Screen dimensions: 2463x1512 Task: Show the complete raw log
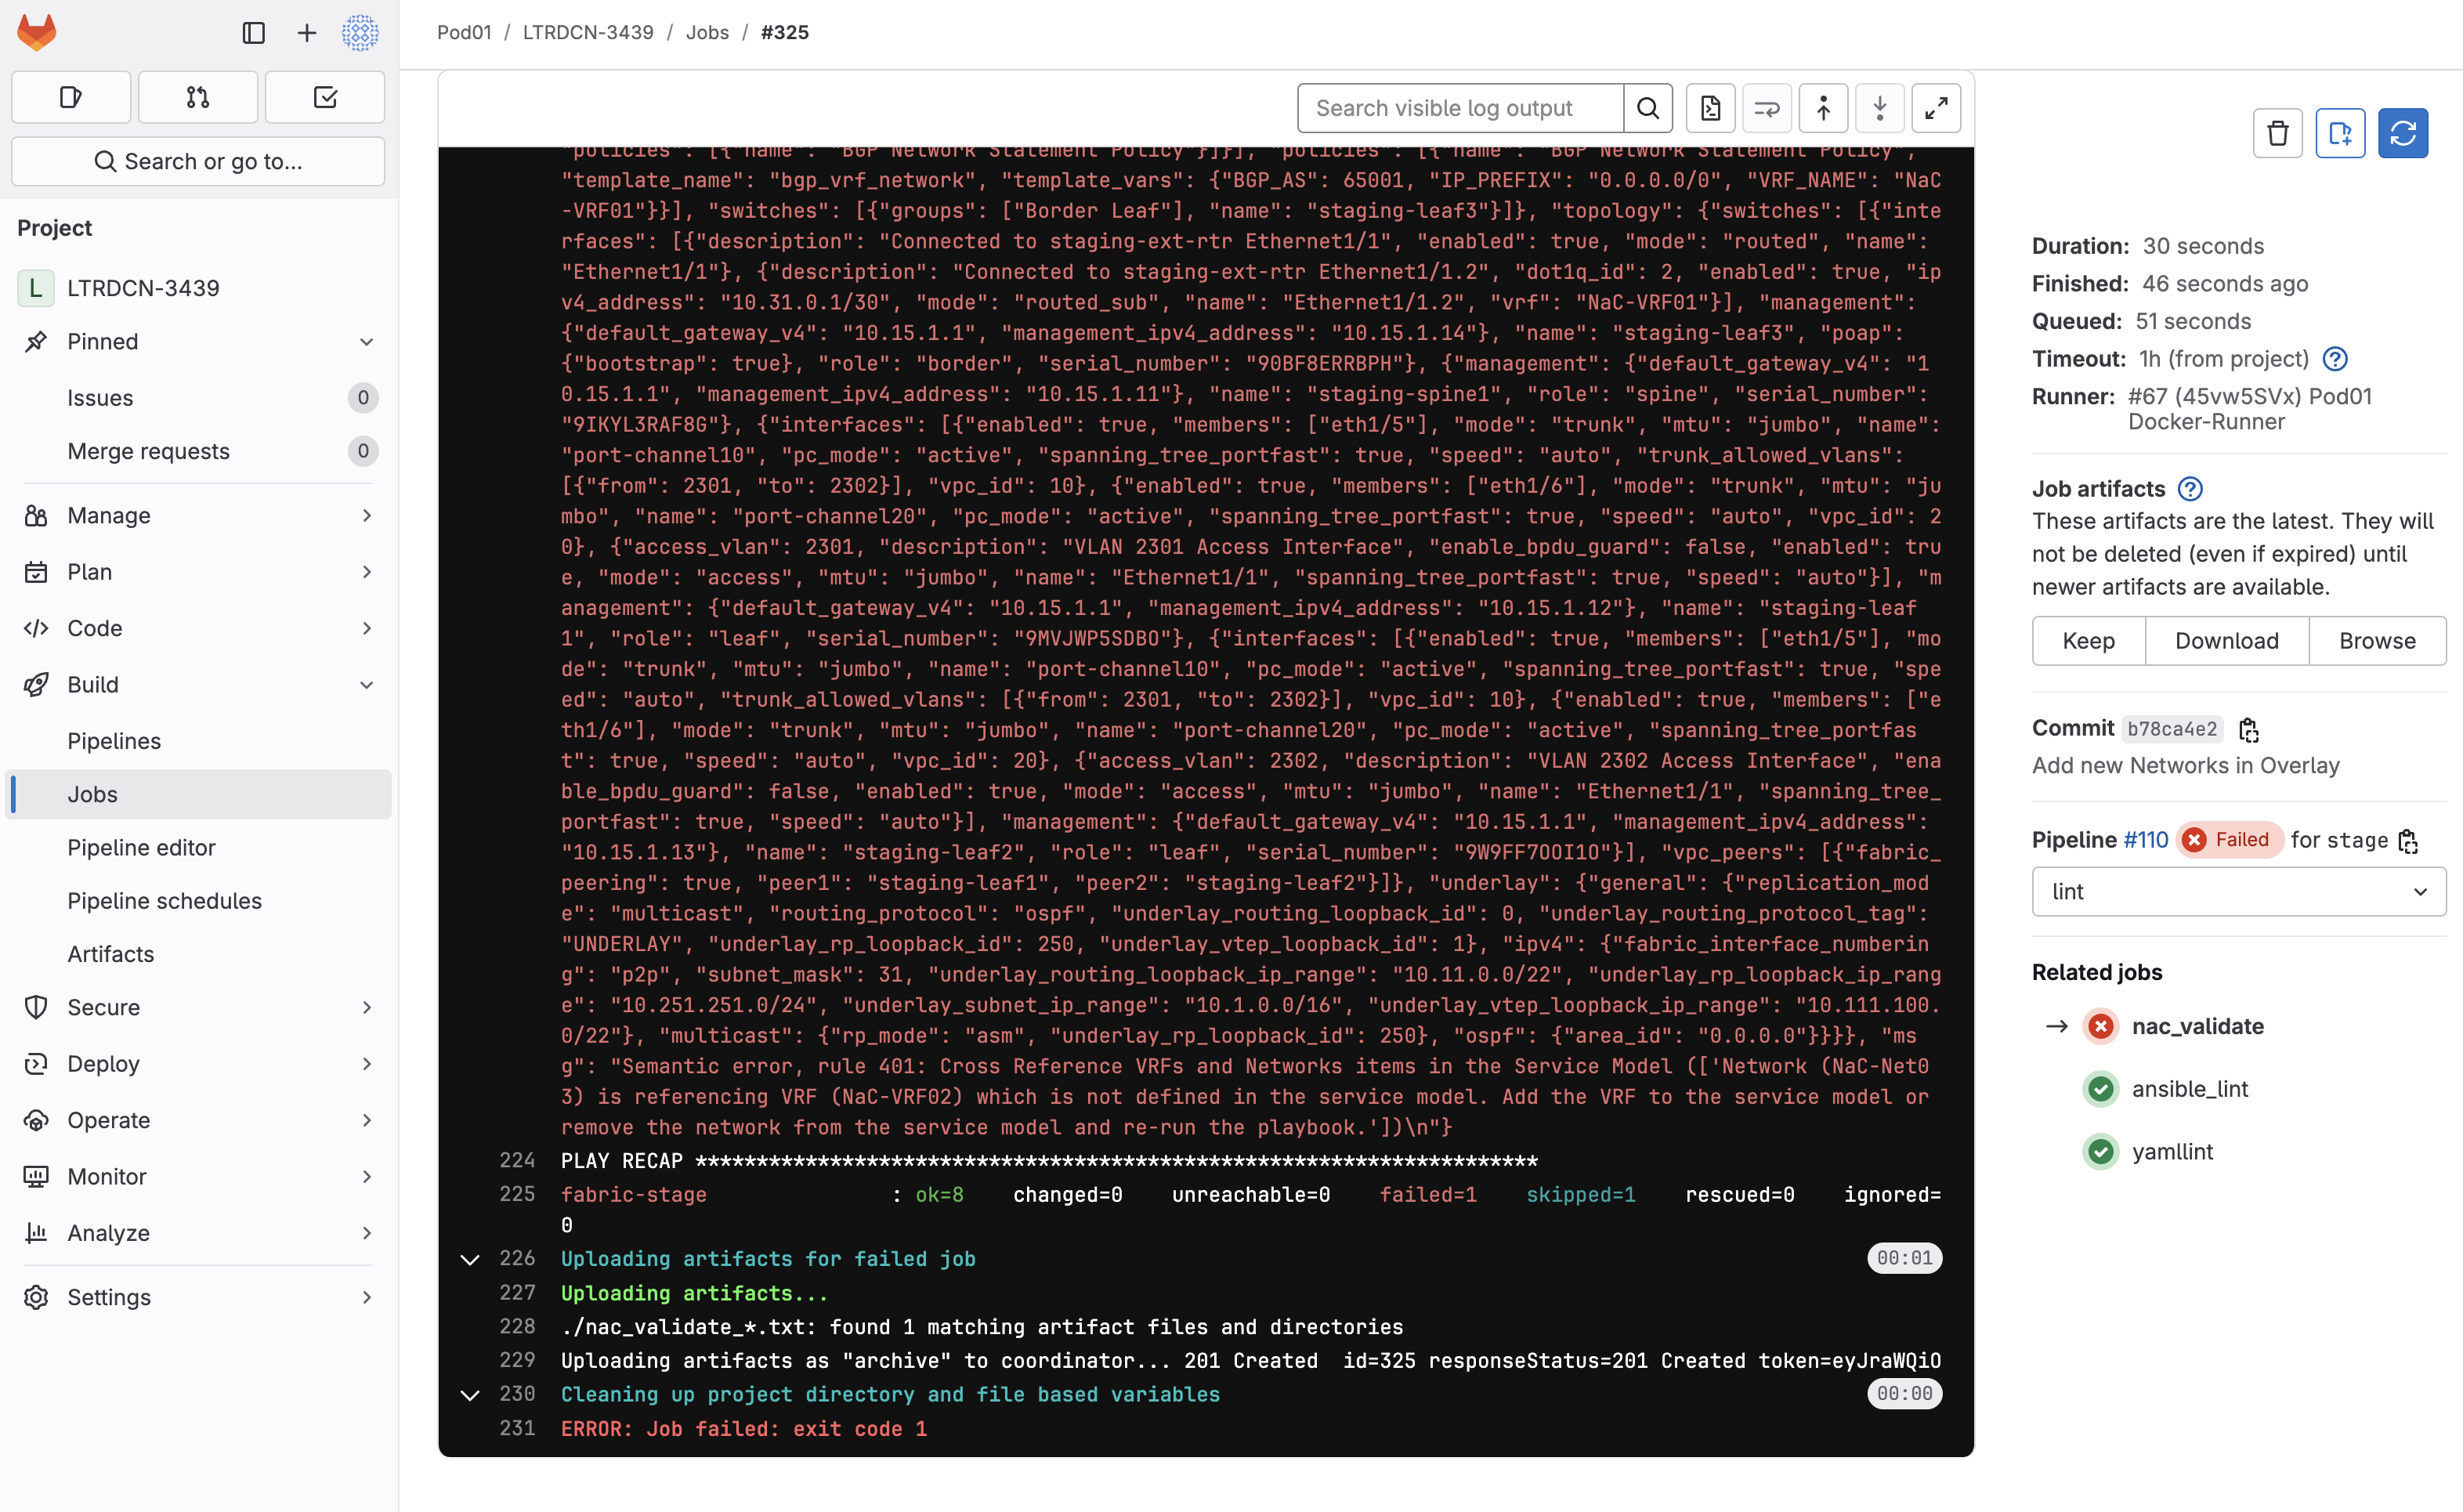point(1710,108)
